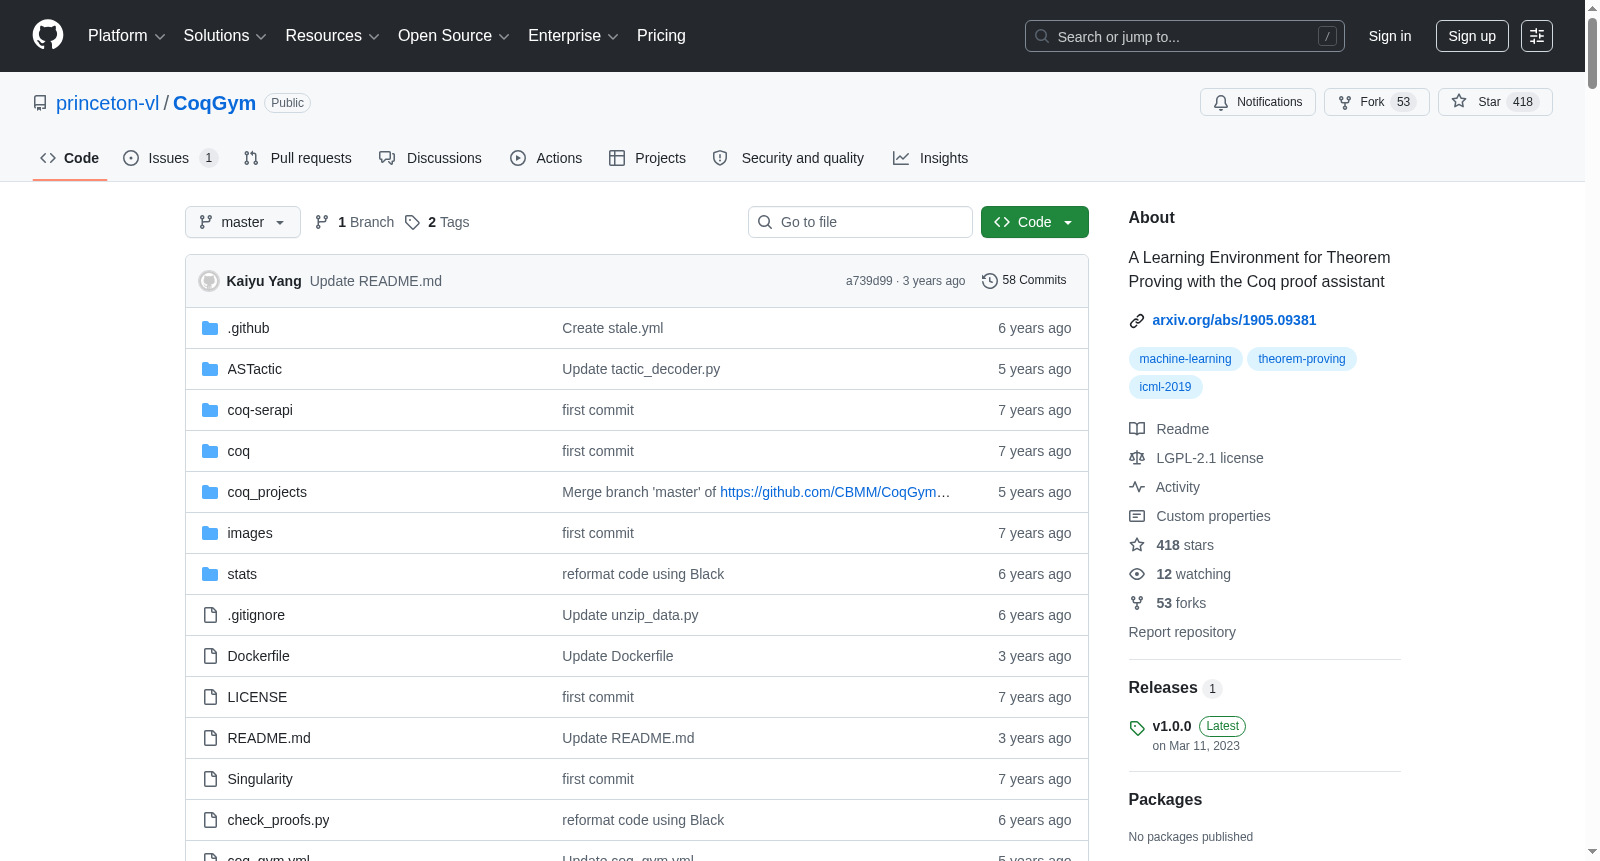Click the Sign in link

pos(1390,36)
